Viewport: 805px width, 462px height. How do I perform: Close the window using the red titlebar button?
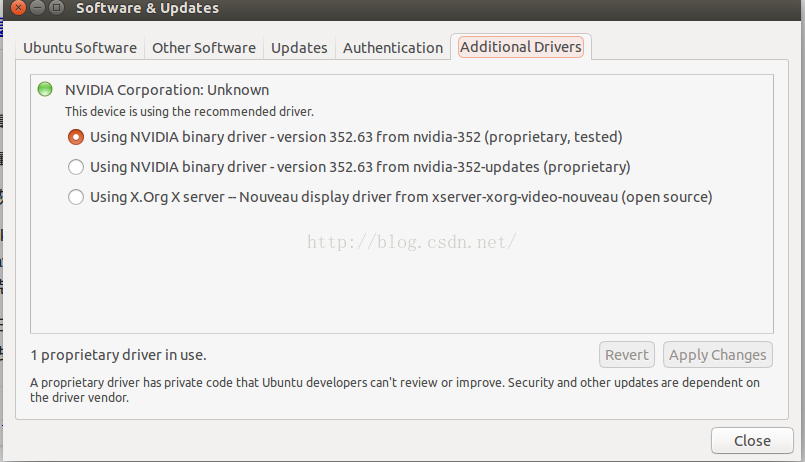click(18, 7)
